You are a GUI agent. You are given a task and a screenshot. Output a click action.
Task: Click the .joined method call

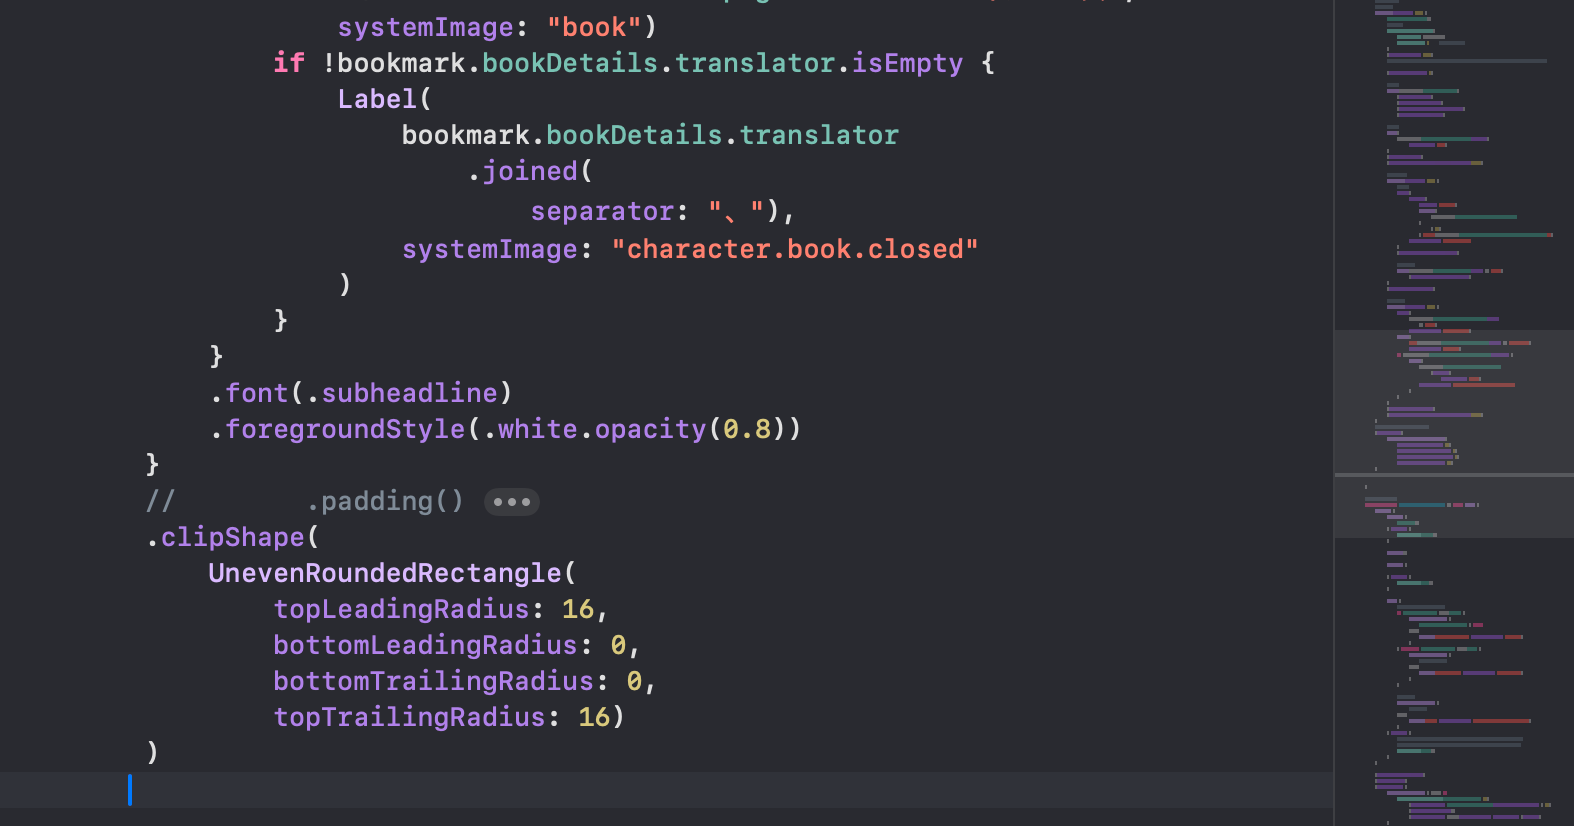pos(529,171)
